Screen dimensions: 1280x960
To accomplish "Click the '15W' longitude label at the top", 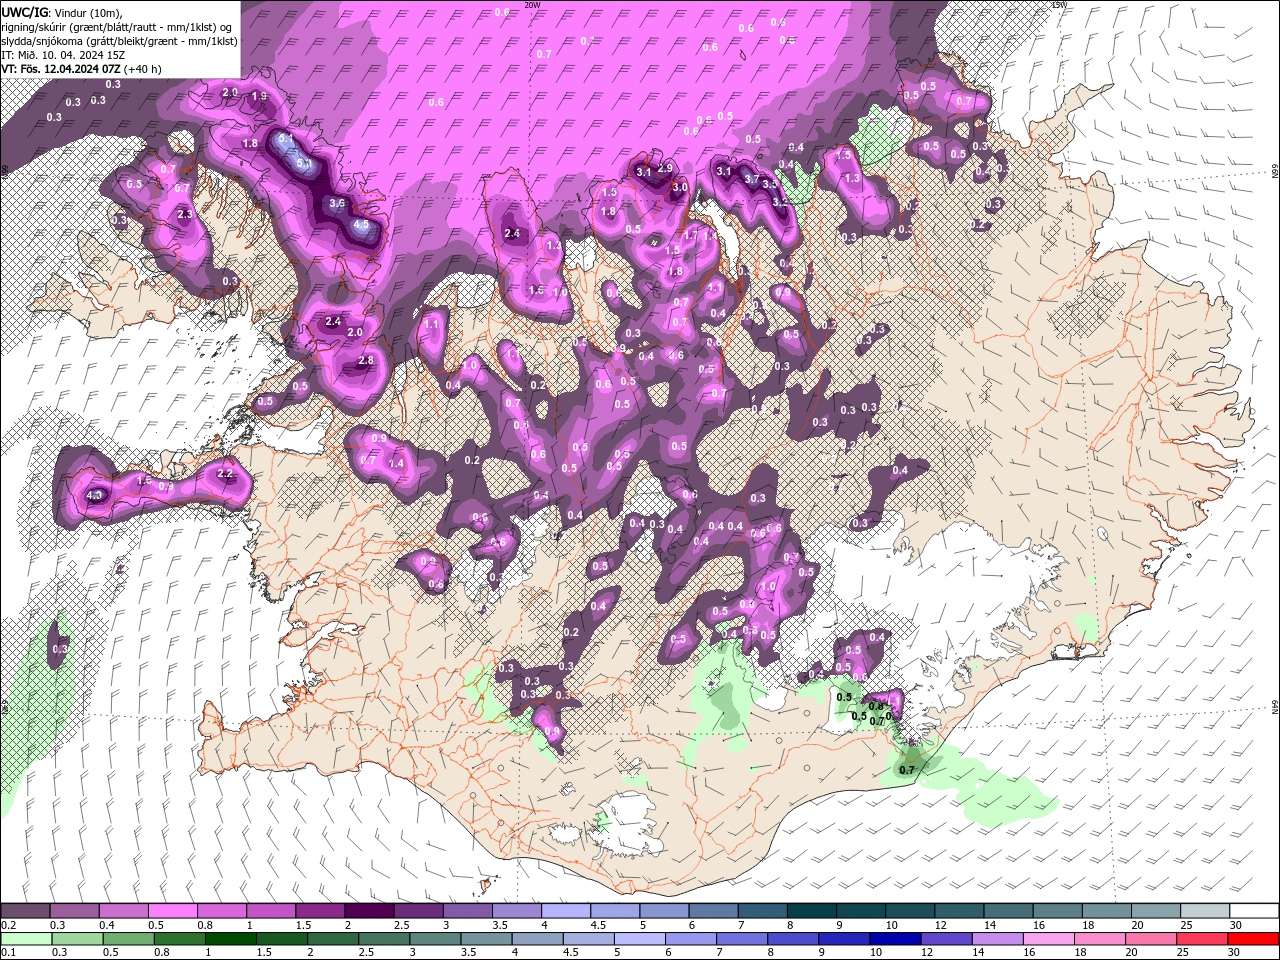I will click(1059, 5).
